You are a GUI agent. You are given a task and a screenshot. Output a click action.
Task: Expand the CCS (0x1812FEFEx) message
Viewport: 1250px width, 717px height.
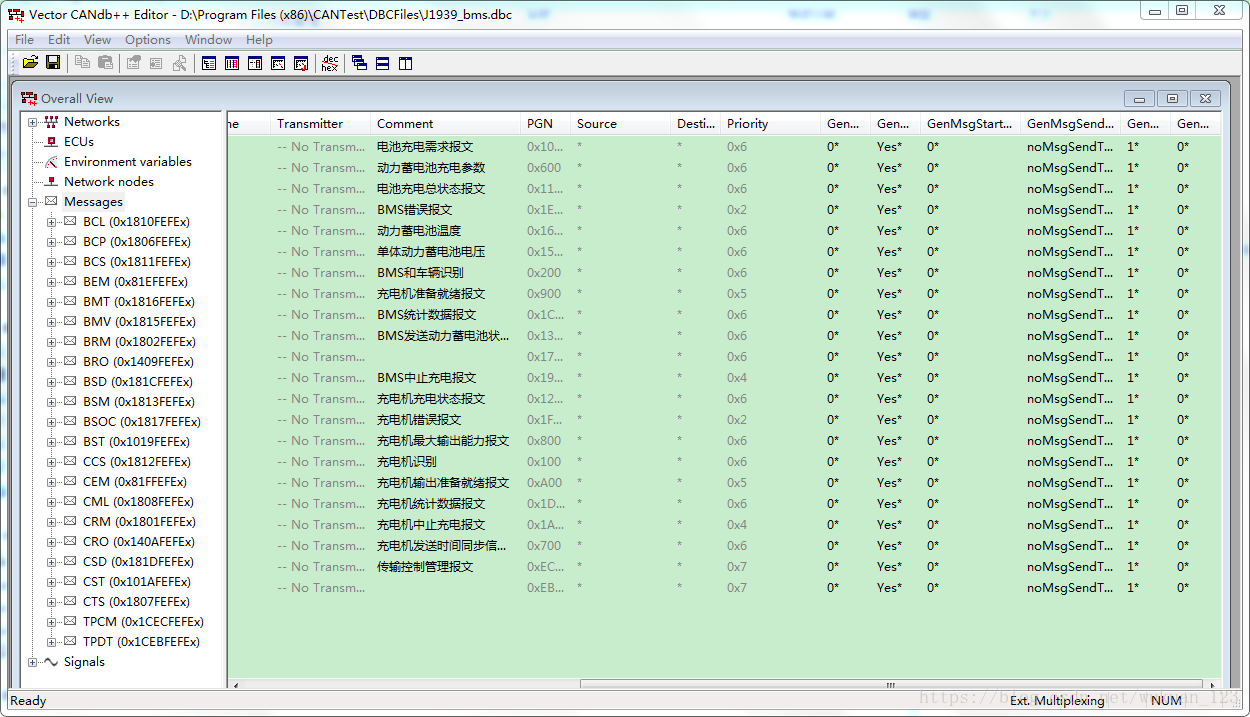(x=52, y=462)
